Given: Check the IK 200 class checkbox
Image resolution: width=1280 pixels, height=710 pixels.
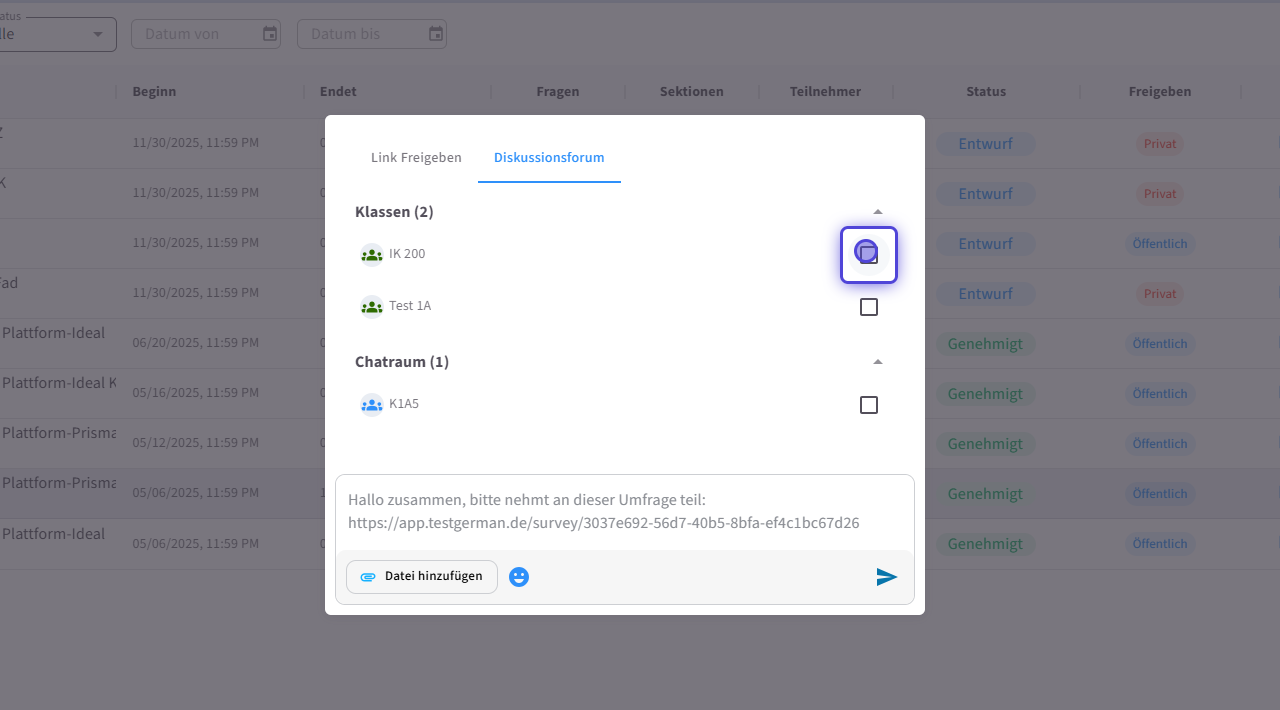Looking at the screenshot, I should click(868, 254).
